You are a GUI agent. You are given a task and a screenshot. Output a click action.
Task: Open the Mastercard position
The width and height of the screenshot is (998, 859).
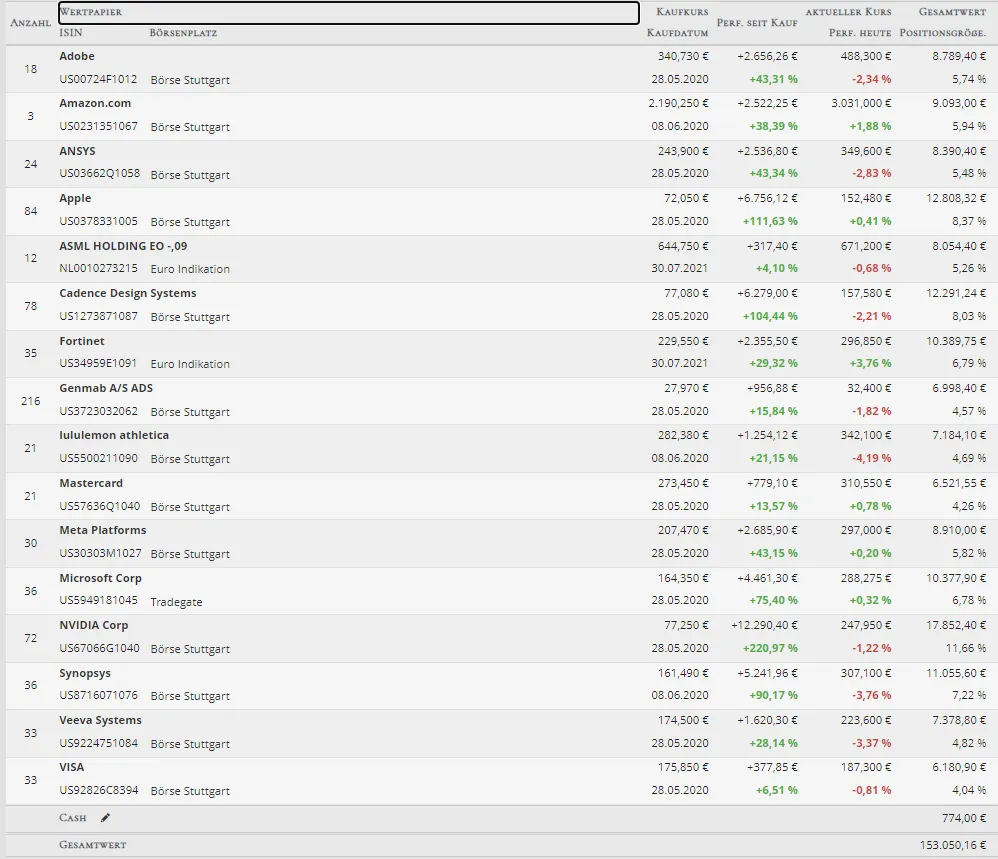point(91,483)
